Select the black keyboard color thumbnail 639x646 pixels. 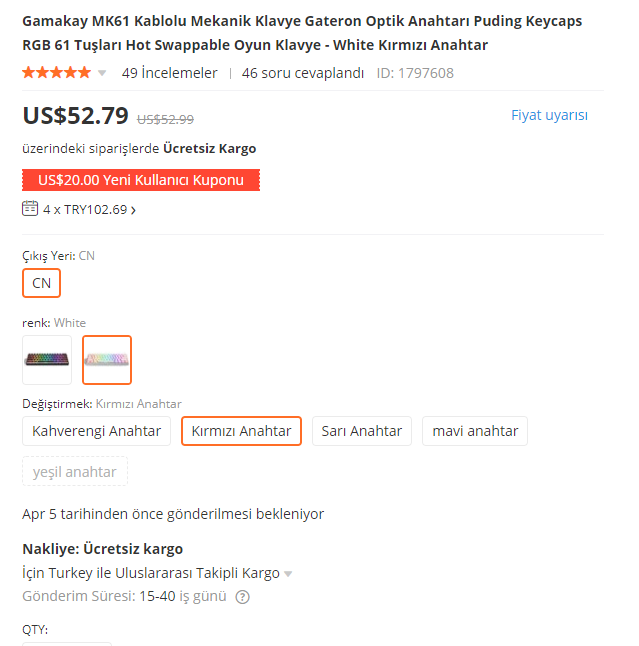[47, 360]
